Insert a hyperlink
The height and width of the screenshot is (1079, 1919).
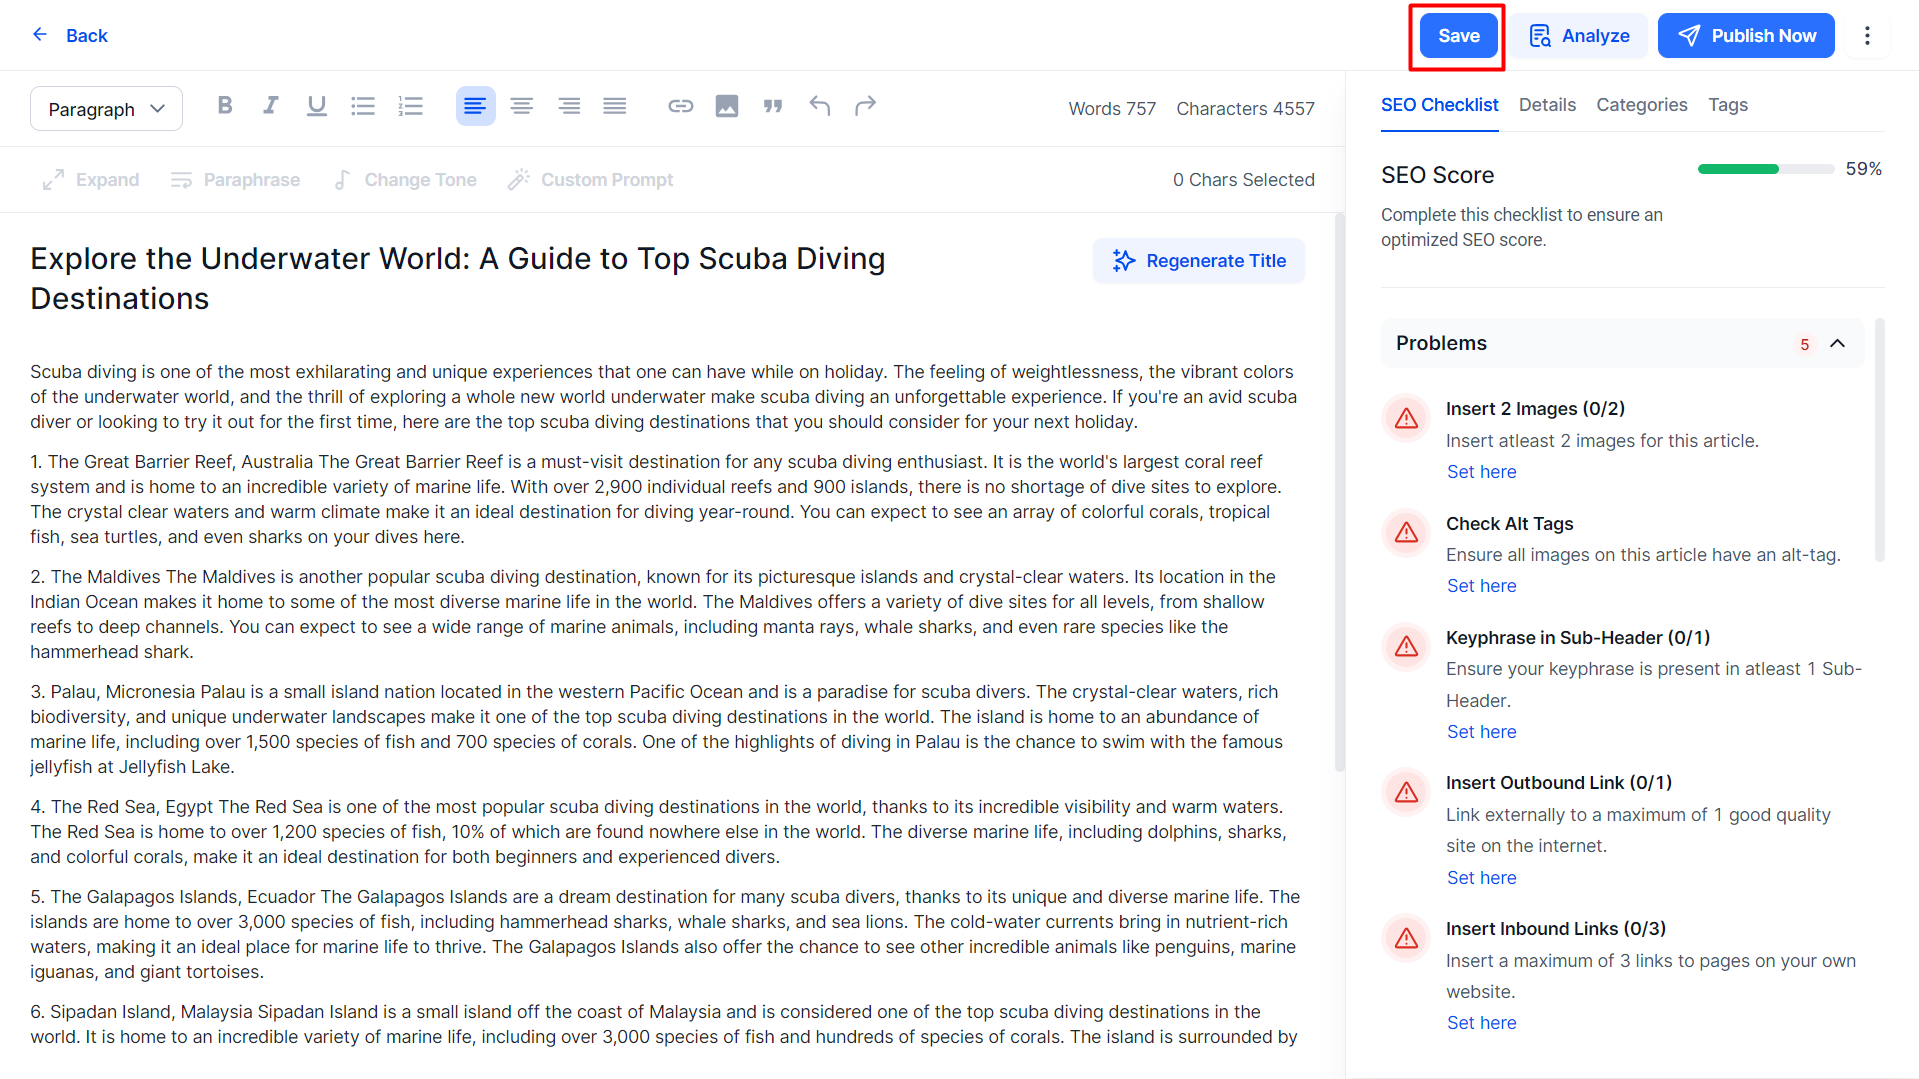click(x=681, y=105)
